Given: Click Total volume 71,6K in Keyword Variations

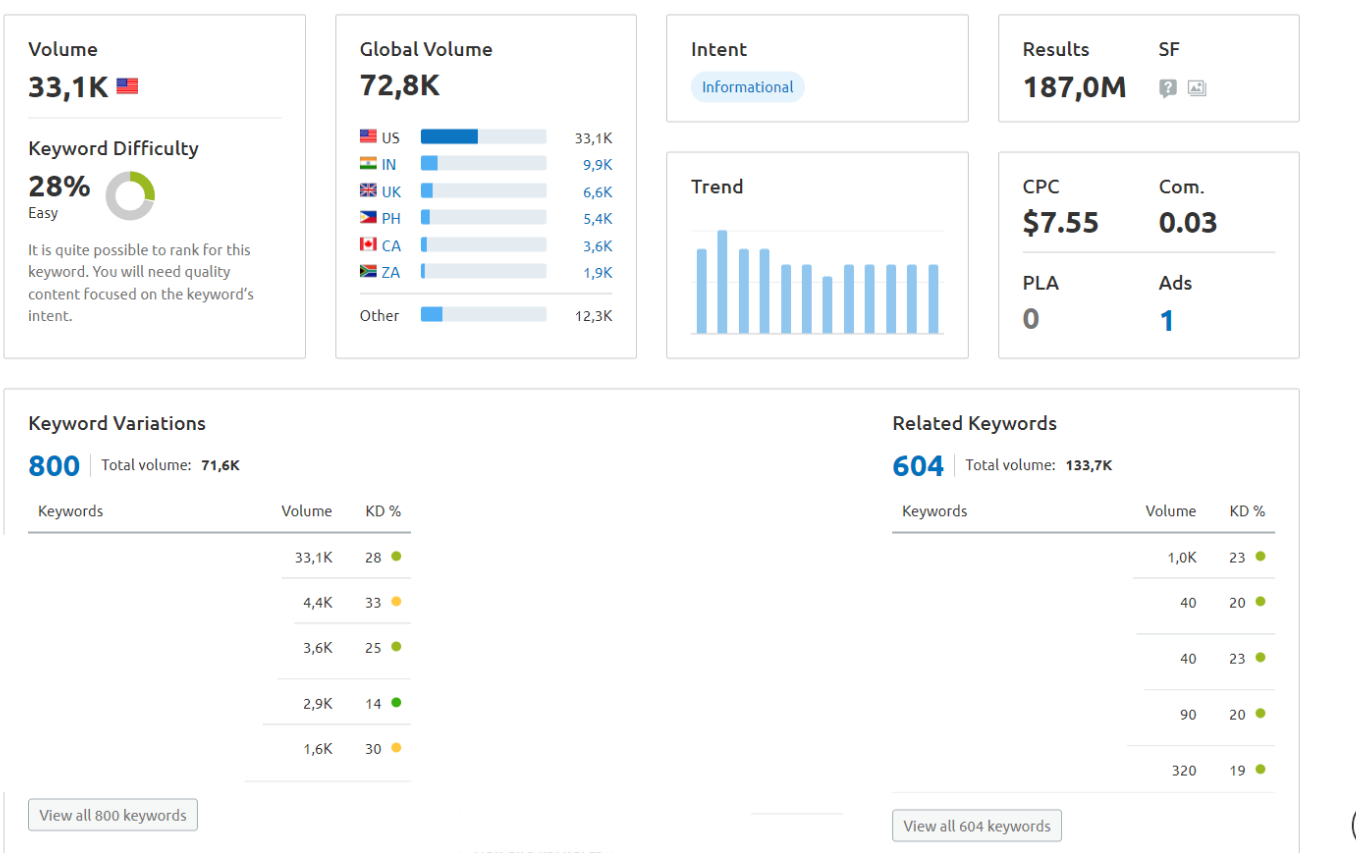Looking at the screenshot, I should [x=170, y=465].
